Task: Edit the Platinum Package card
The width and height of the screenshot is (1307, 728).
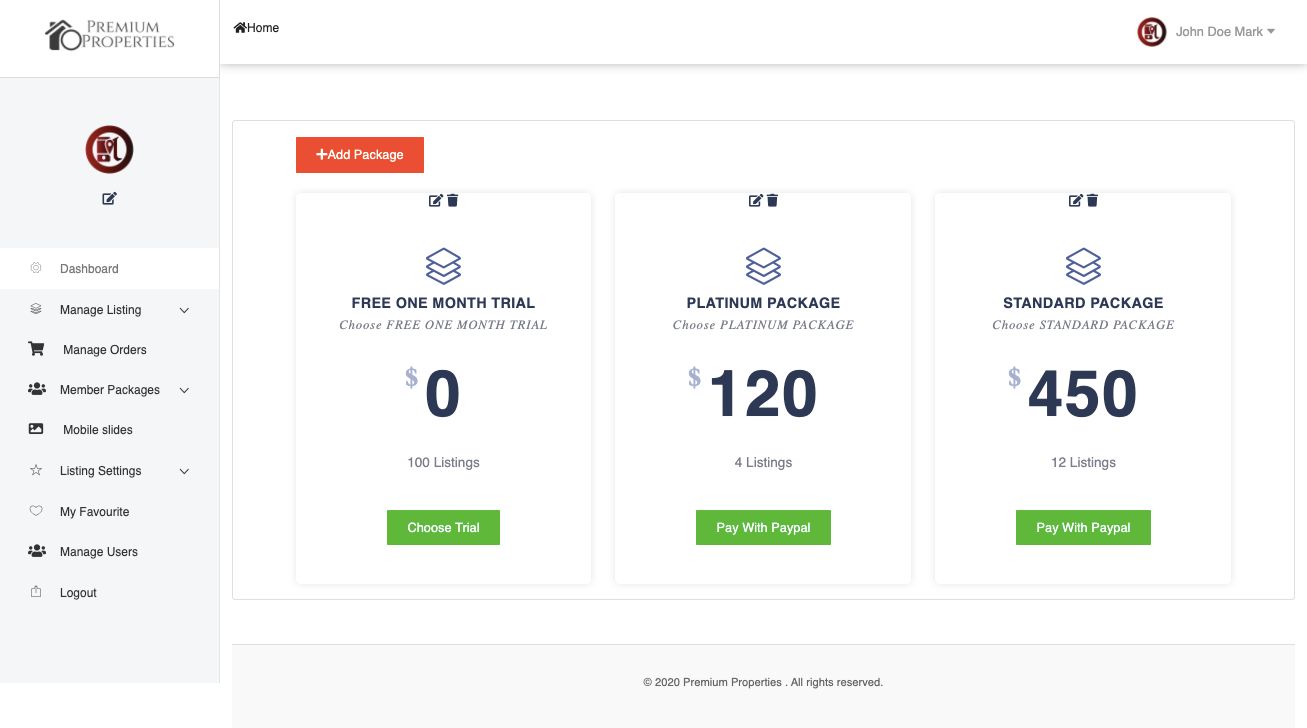Action: [755, 201]
